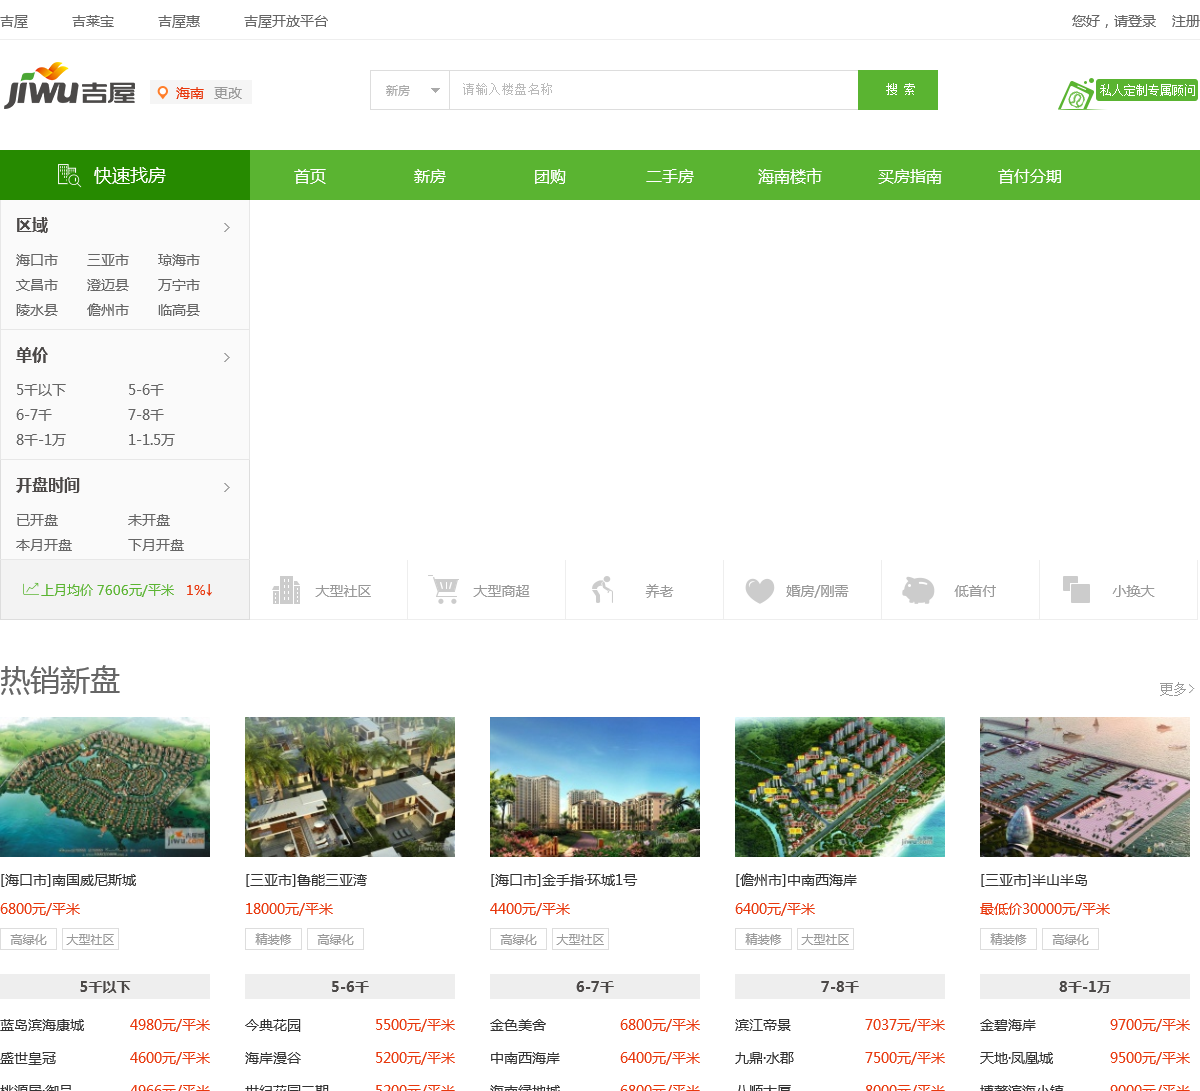
Task: Click the green consultant tag icon
Action: tap(1076, 95)
